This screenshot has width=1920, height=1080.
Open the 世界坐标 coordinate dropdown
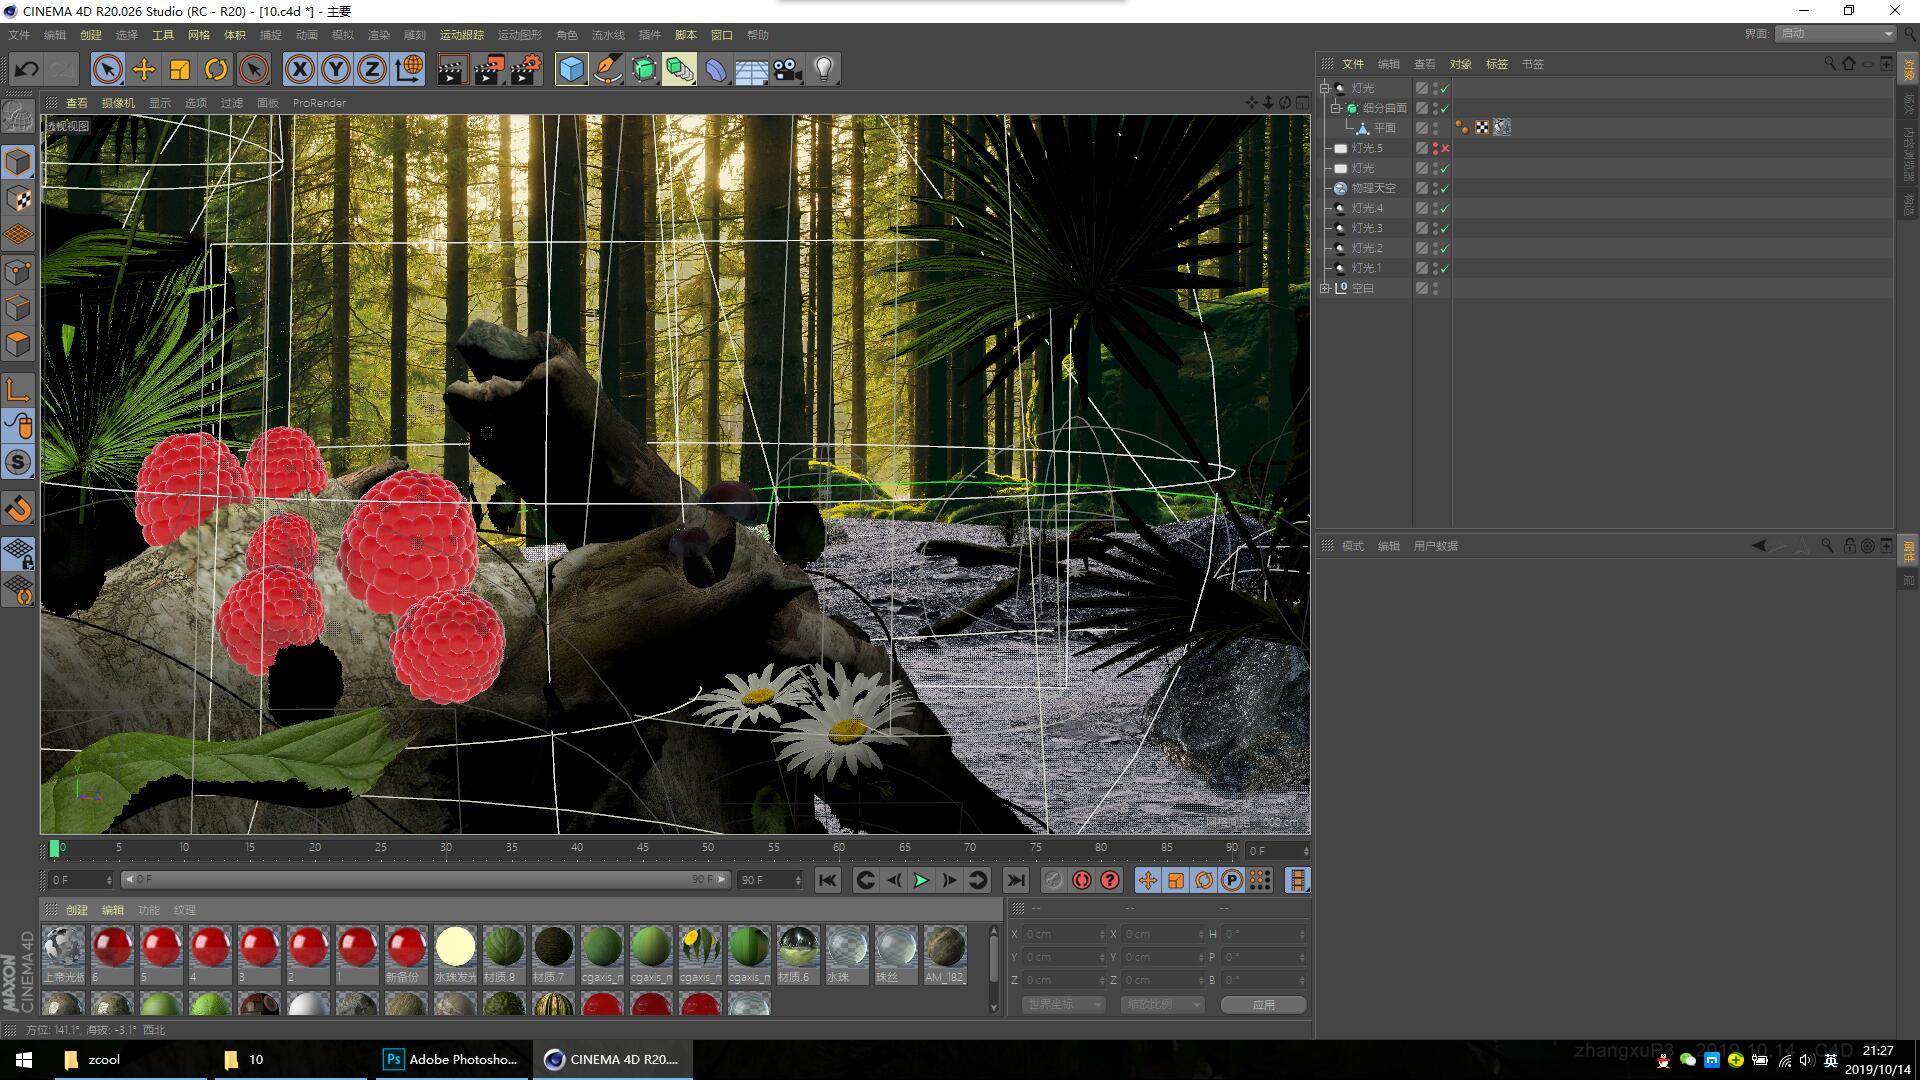[1063, 1004]
